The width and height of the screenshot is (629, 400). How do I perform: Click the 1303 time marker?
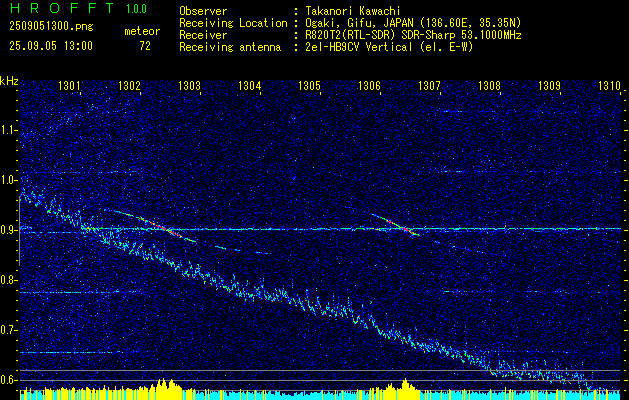pos(189,86)
